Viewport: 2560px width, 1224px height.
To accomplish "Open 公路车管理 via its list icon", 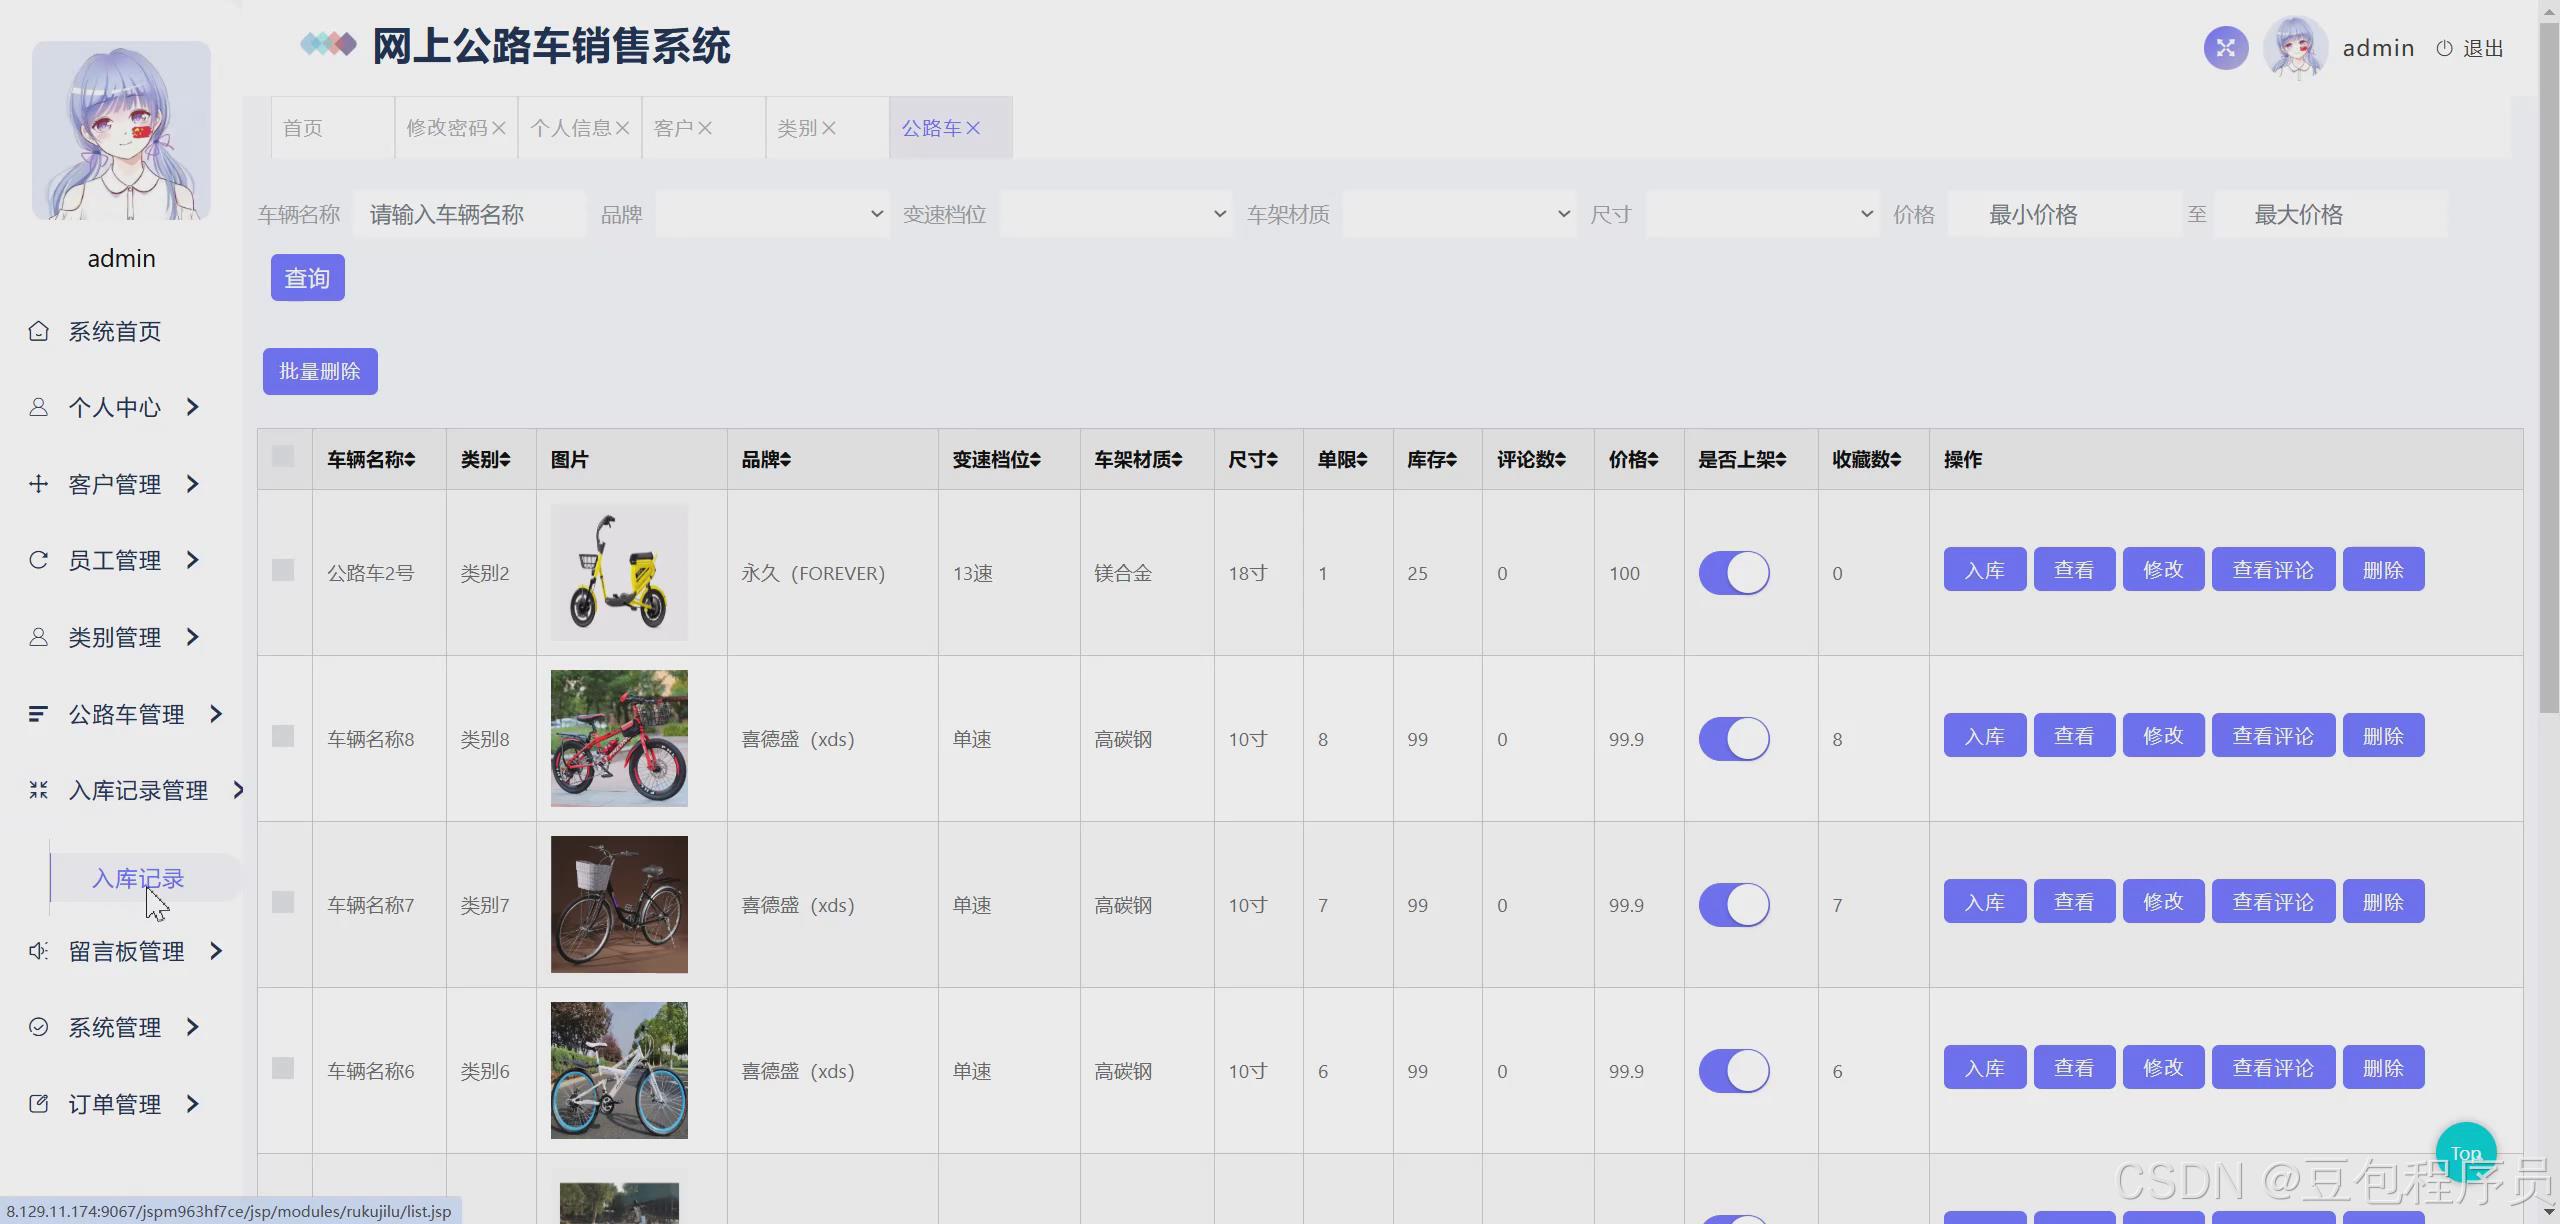I will tap(38, 713).
